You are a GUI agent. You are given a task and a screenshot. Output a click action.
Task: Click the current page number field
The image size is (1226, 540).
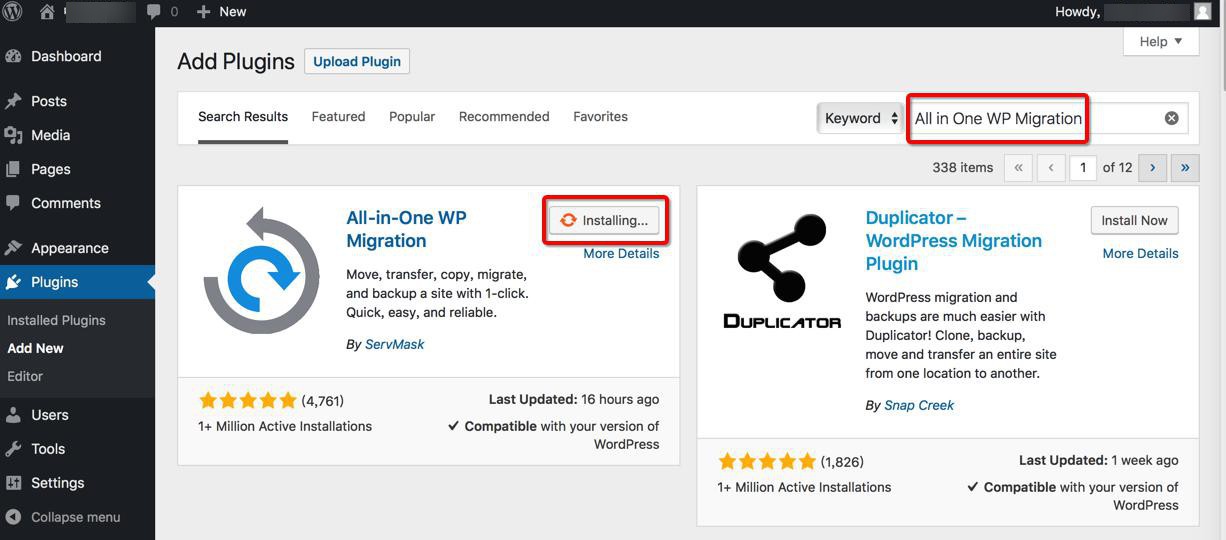click(1082, 168)
